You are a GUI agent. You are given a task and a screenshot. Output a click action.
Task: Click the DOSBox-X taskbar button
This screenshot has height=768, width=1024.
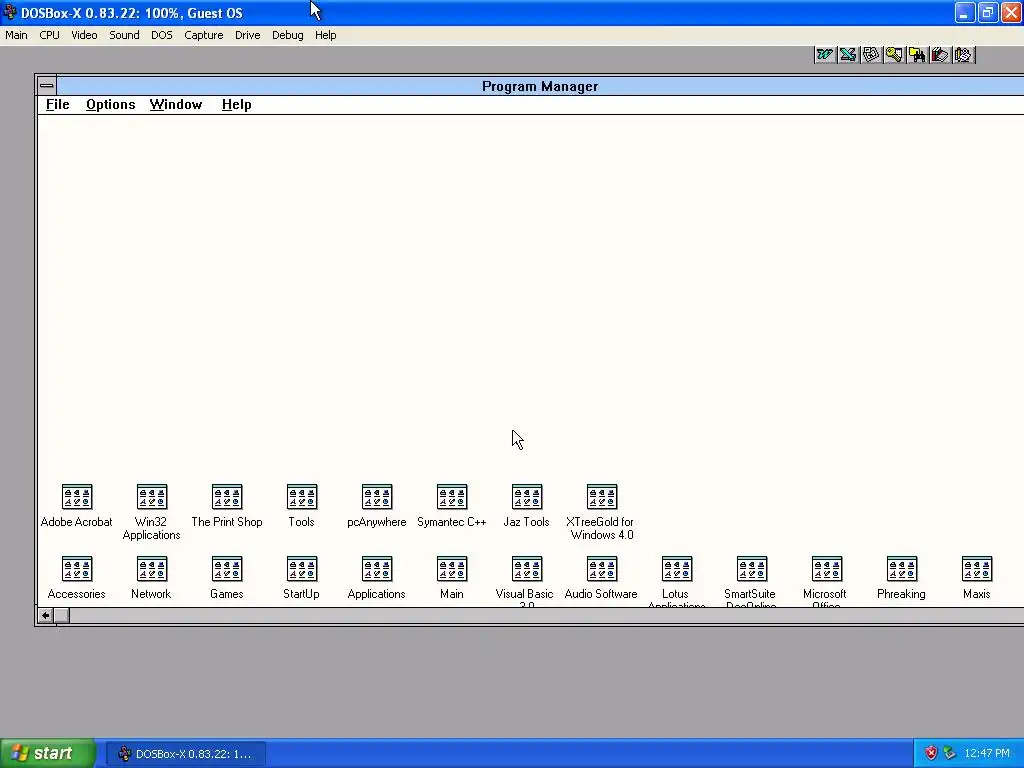tap(186, 754)
